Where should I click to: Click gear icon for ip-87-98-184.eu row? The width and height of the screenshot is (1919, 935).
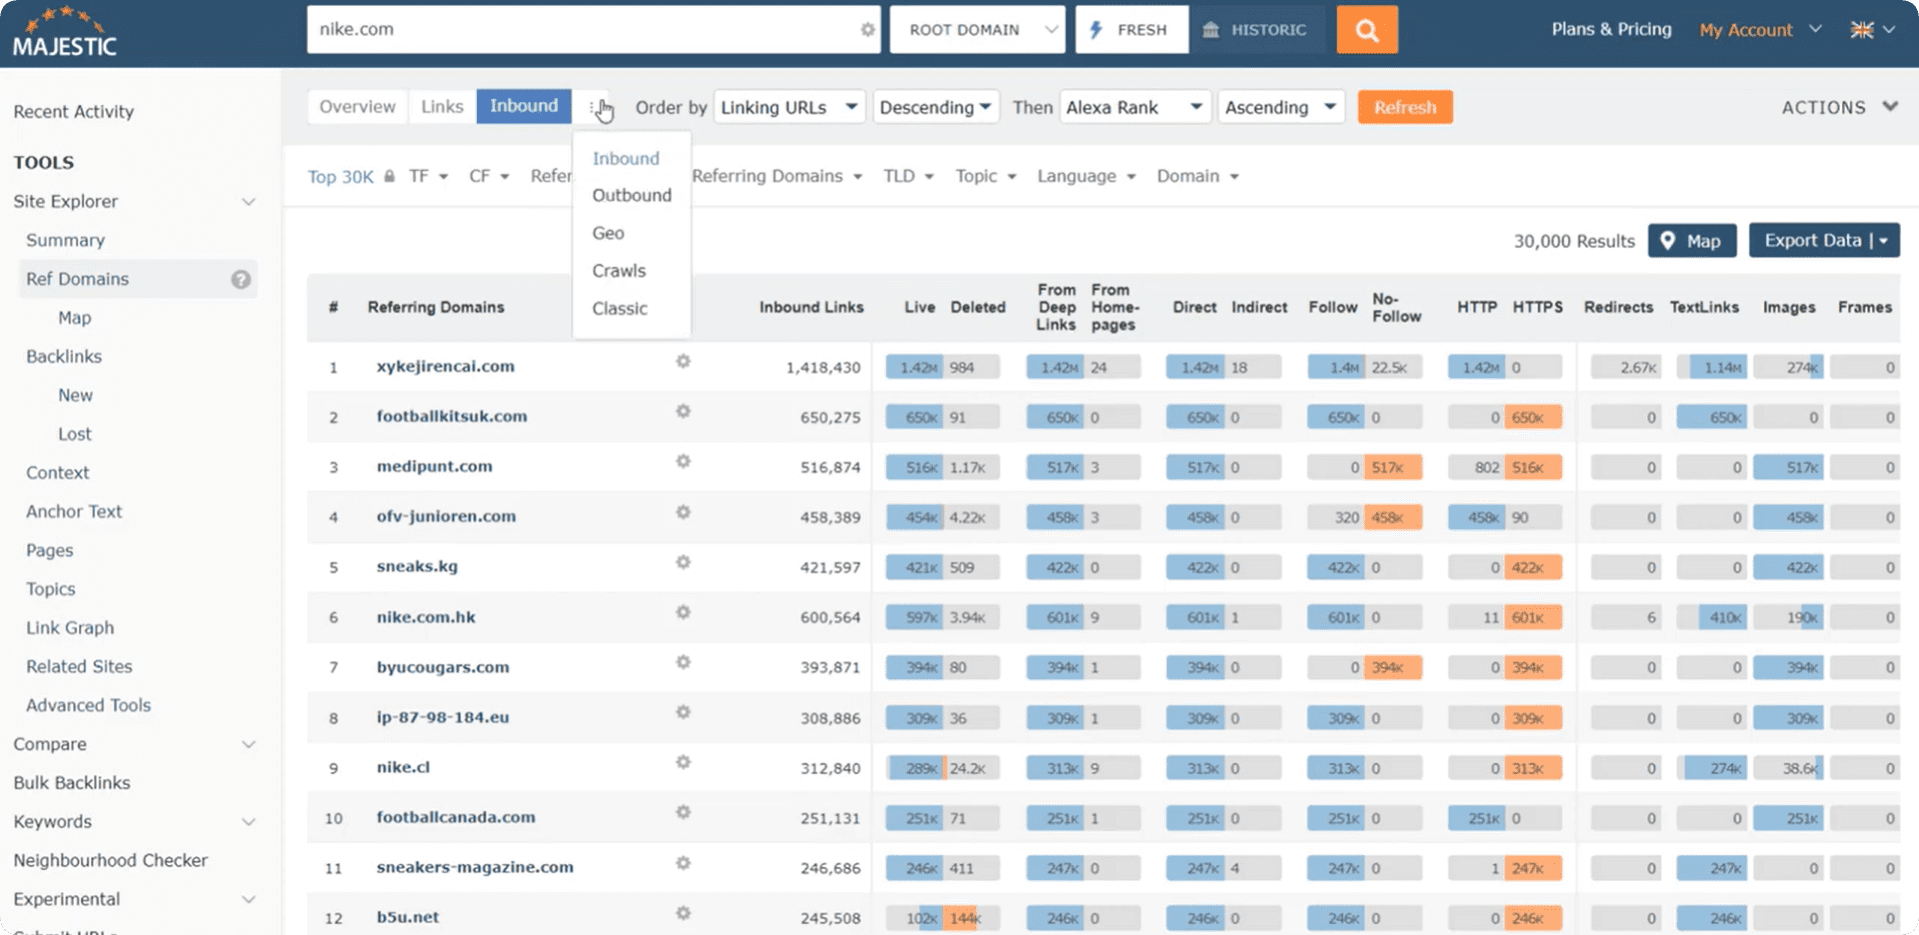coord(683,712)
